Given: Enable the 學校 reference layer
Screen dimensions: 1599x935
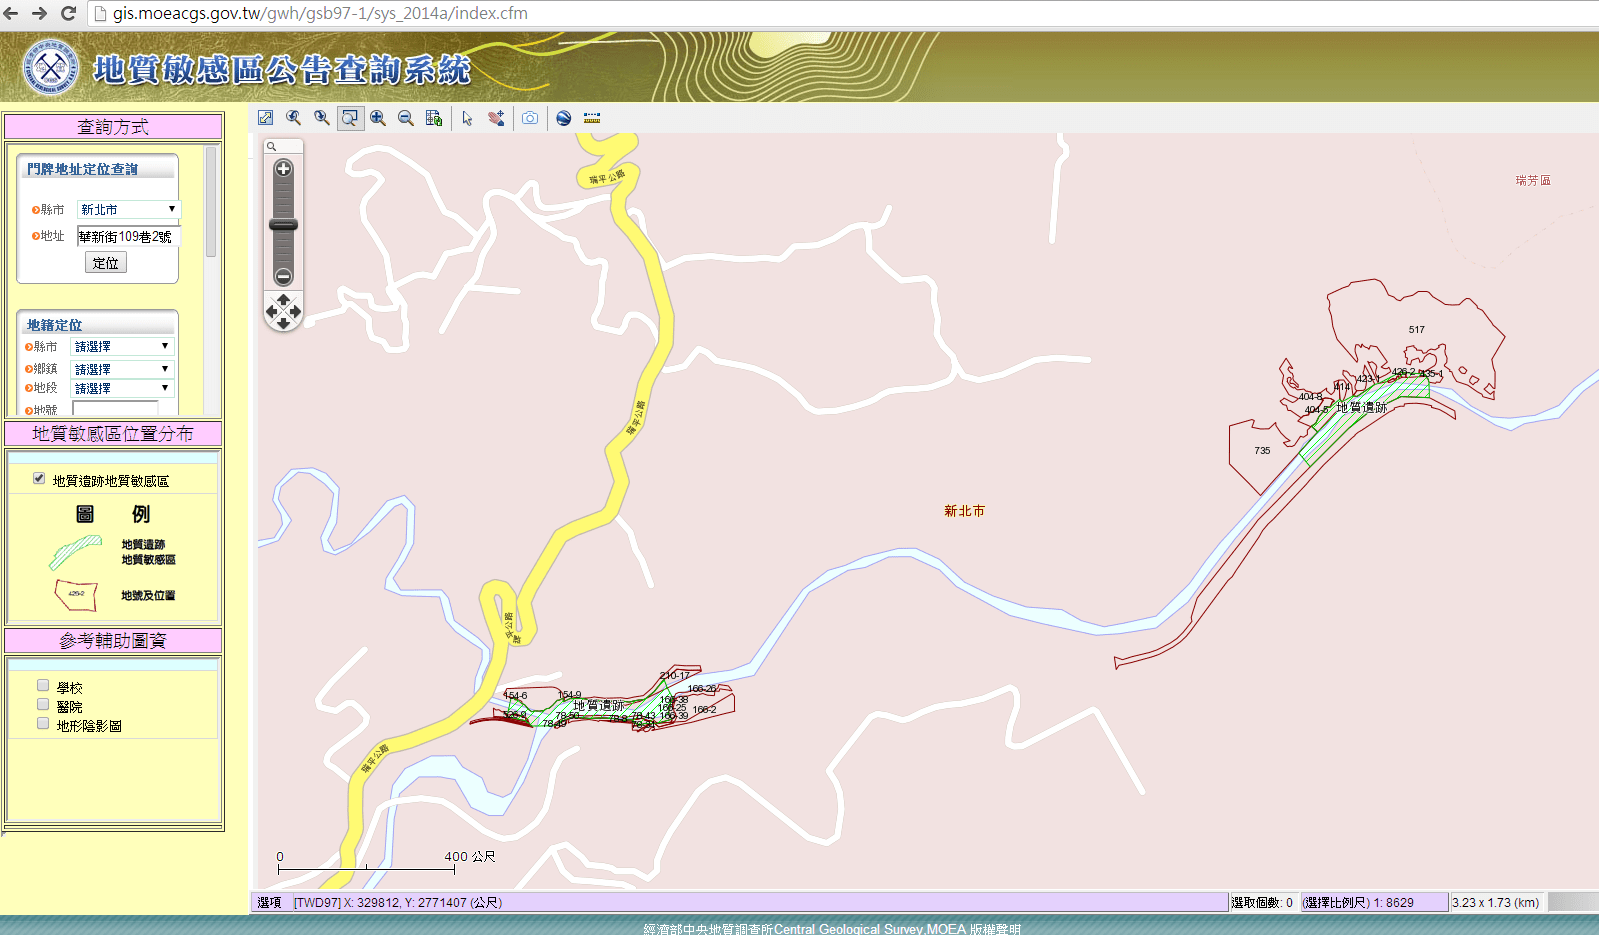Looking at the screenshot, I should tap(43, 686).
